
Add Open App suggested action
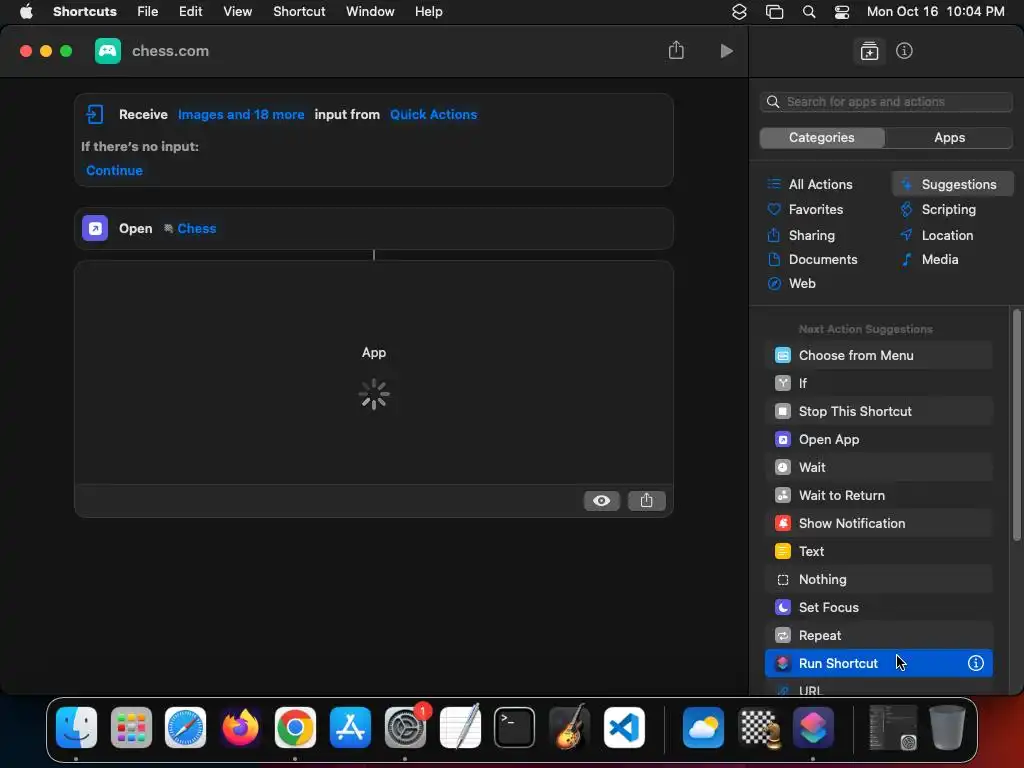click(878, 440)
